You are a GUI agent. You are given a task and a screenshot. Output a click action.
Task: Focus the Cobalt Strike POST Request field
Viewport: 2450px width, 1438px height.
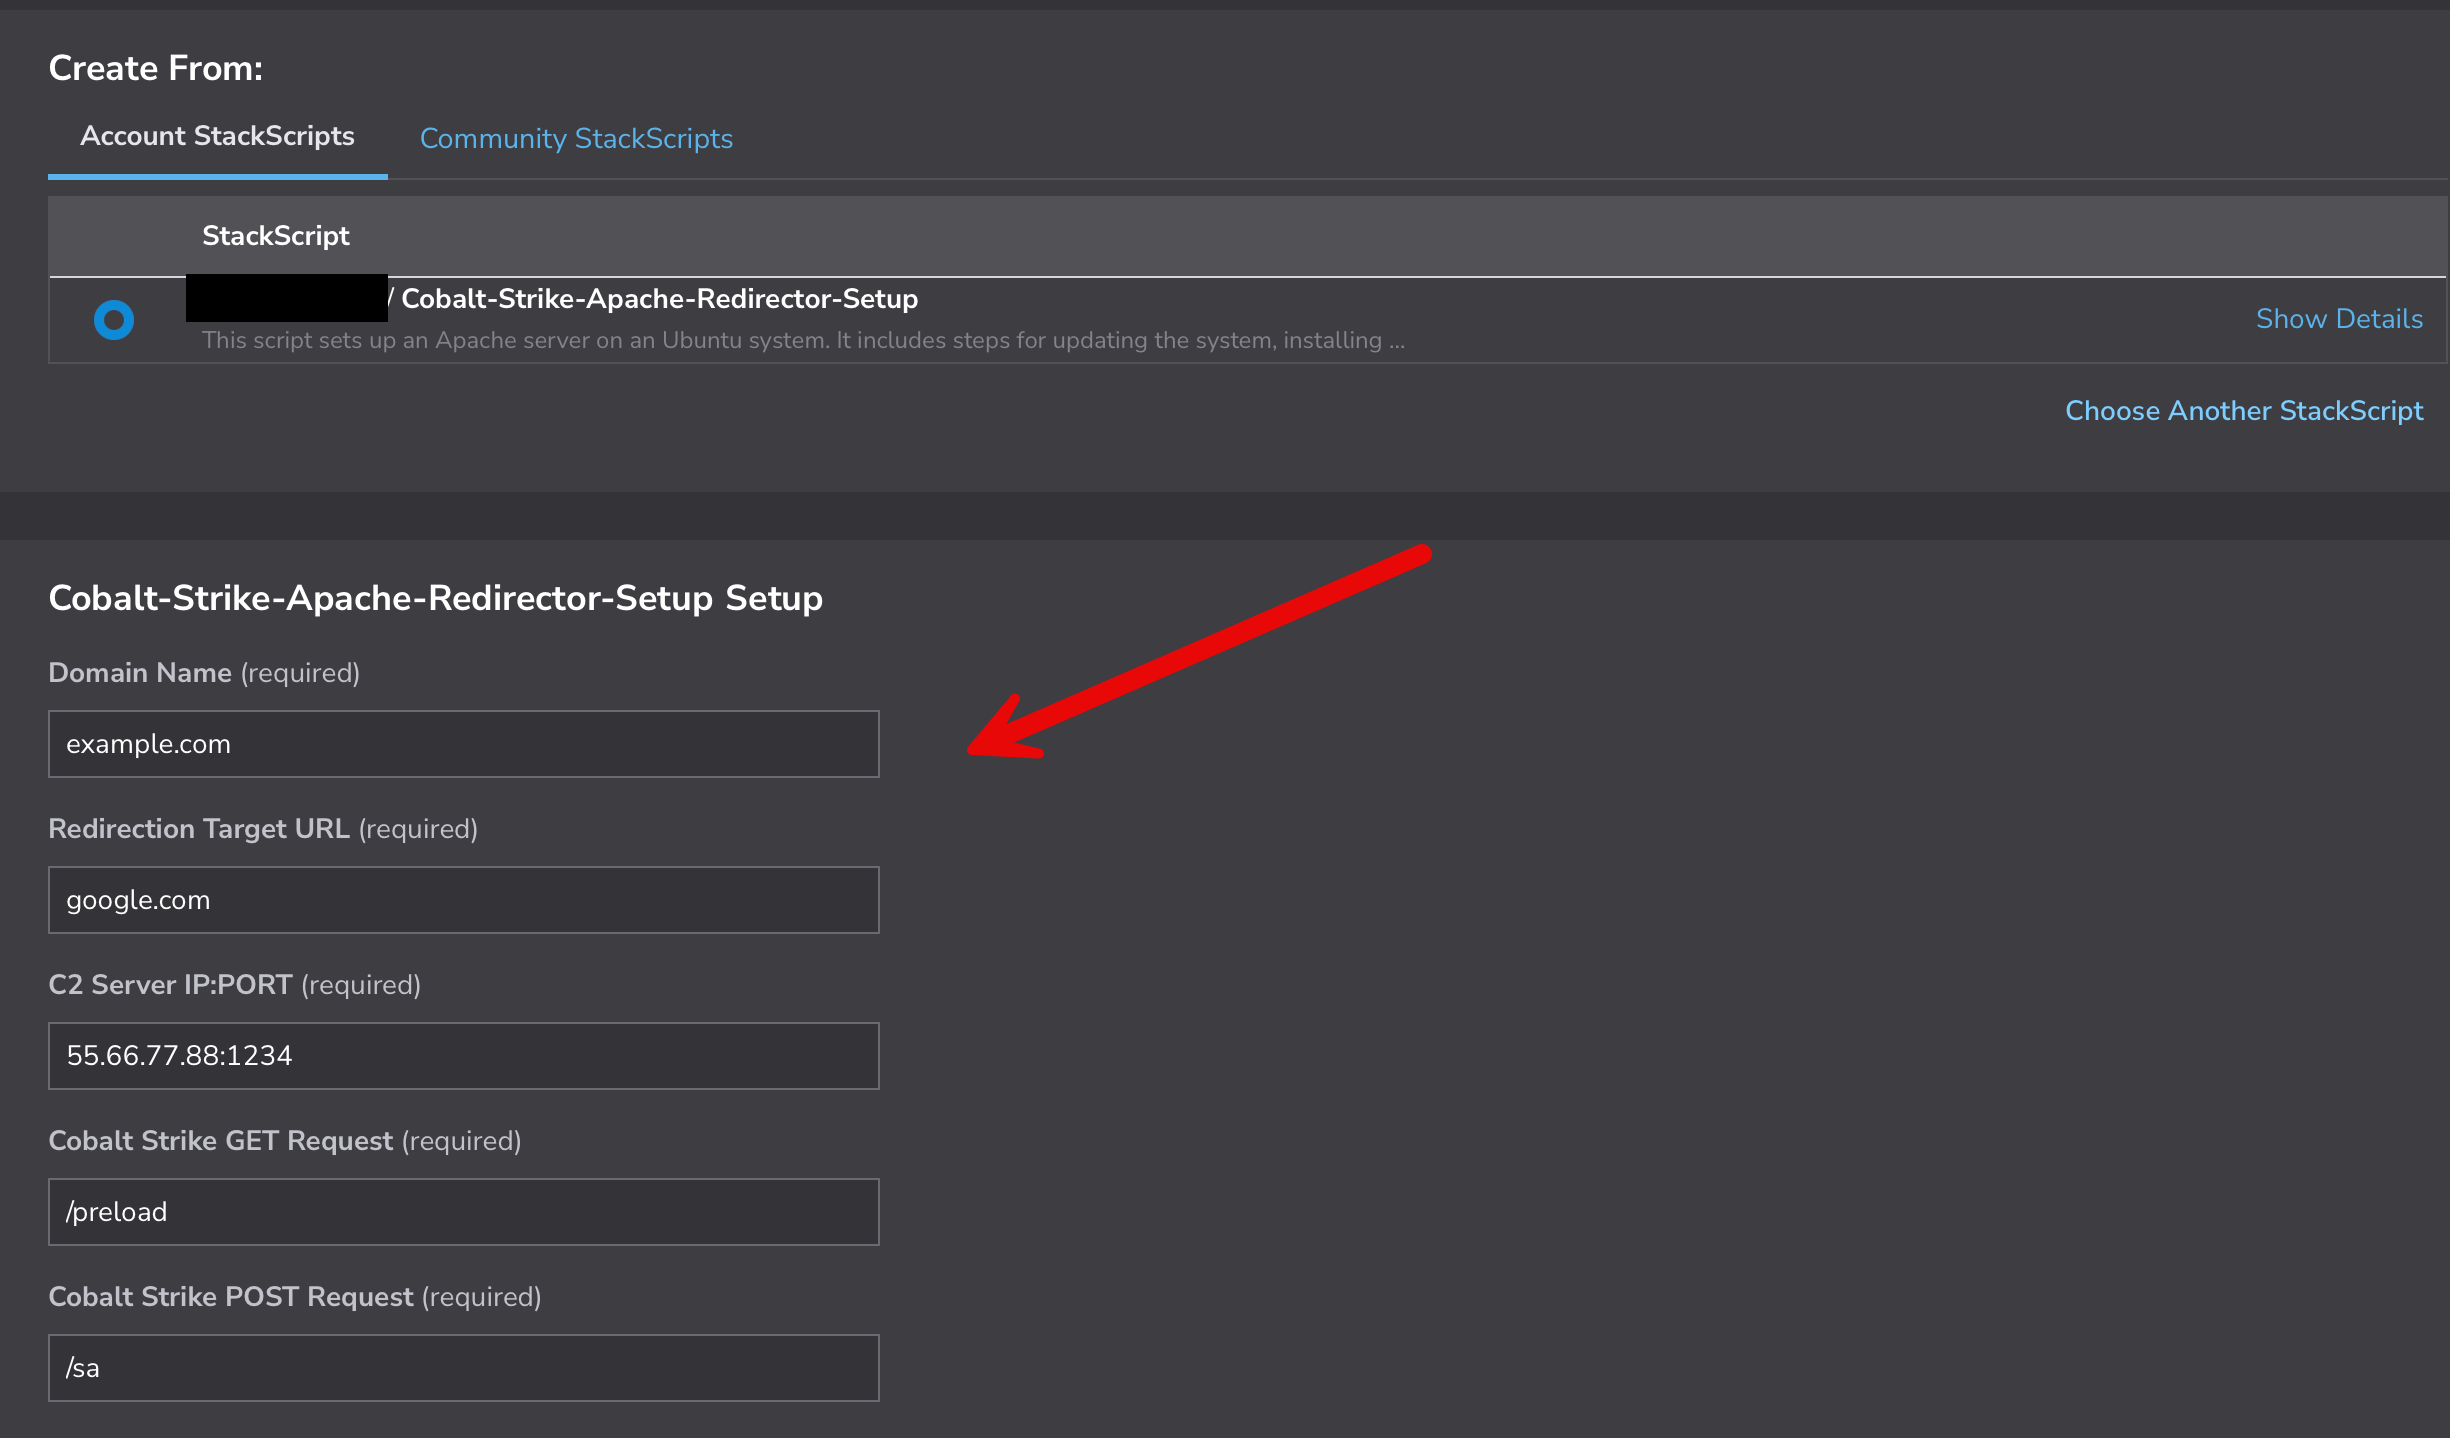(464, 1368)
